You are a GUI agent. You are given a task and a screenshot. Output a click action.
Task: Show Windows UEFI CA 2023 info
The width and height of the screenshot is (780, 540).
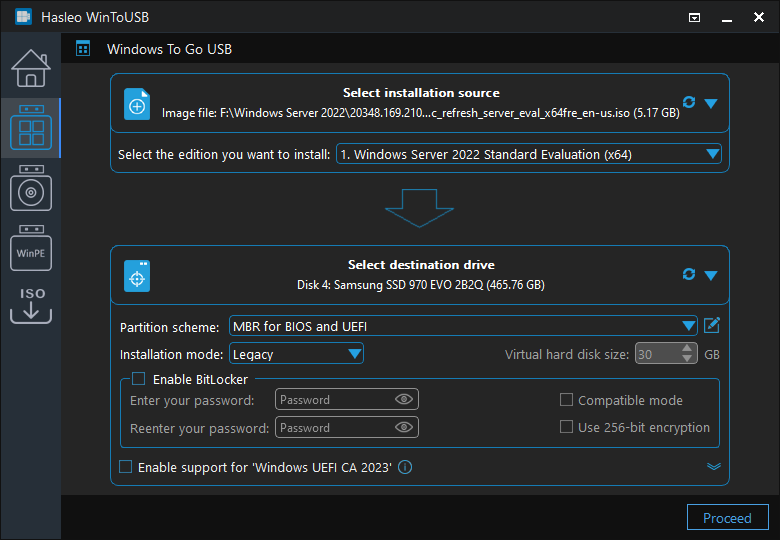coord(405,467)
